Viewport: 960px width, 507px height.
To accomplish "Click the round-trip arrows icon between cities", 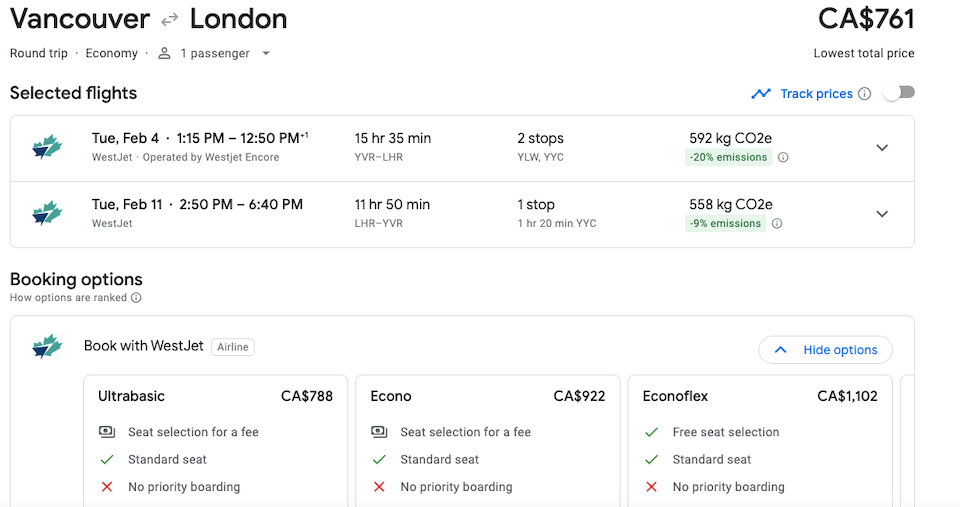I will click(x=170, y=20).
